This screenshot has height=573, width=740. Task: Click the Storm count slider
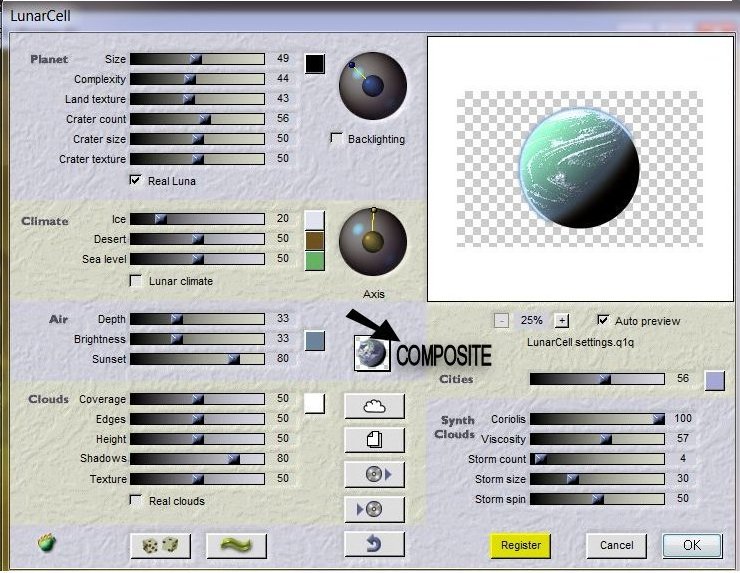point(597,459)
